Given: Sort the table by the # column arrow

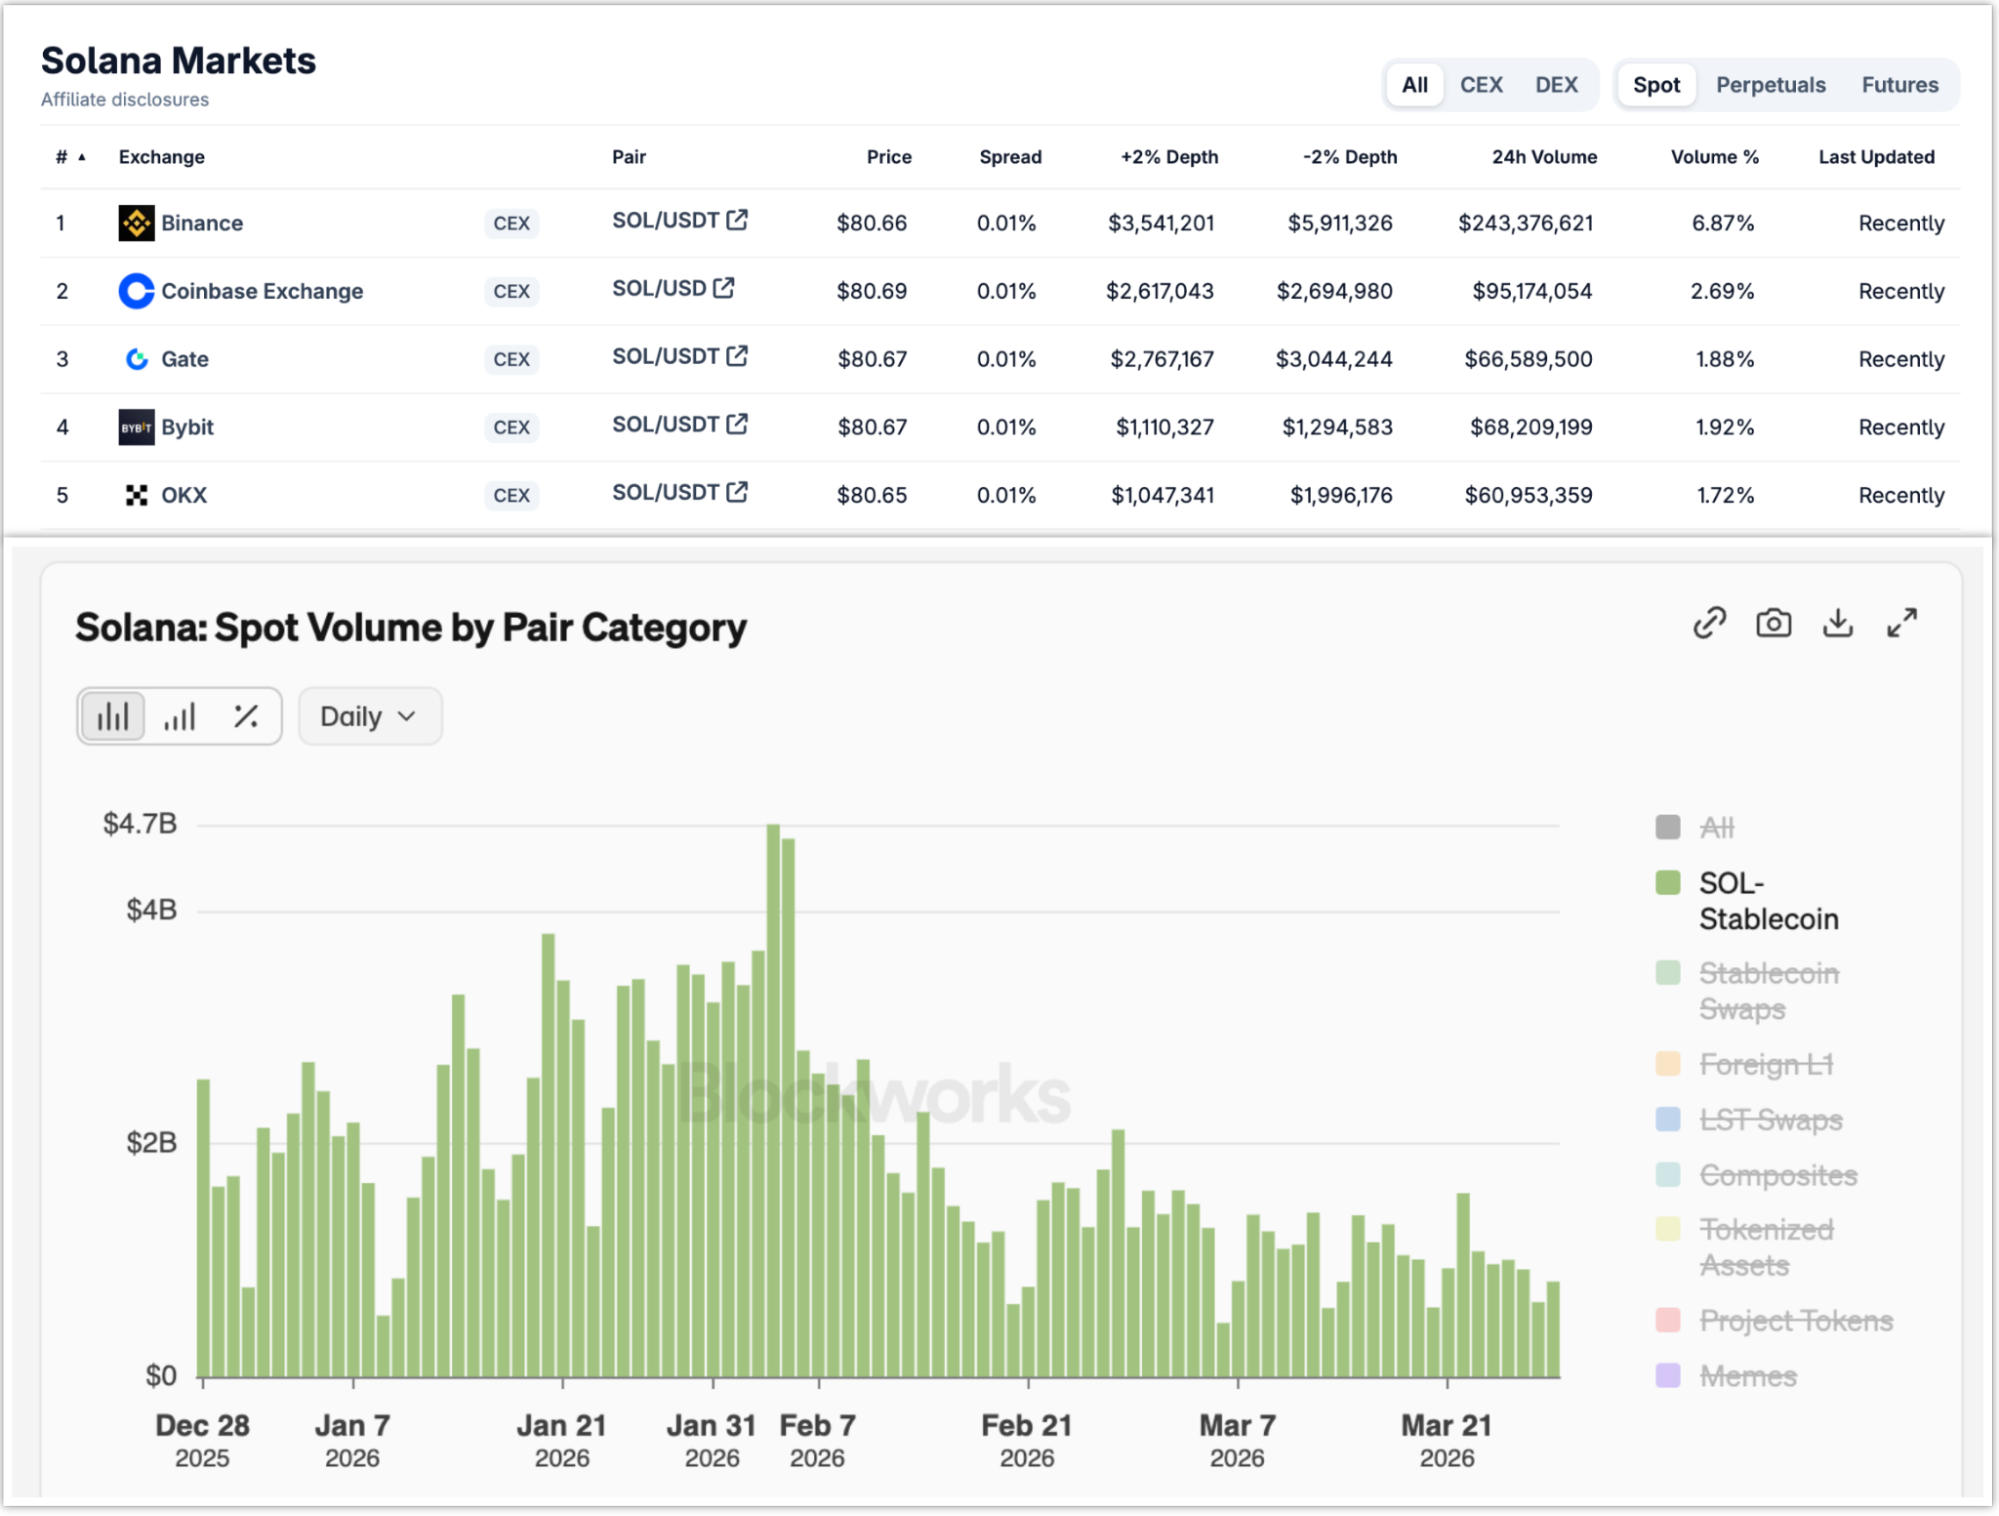Looking at the screenshot, I should point(82,157).
